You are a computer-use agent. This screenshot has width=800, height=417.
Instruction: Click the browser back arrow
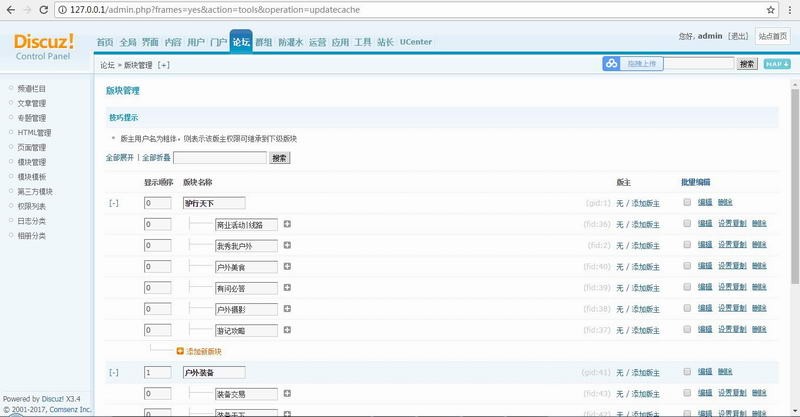11,10
